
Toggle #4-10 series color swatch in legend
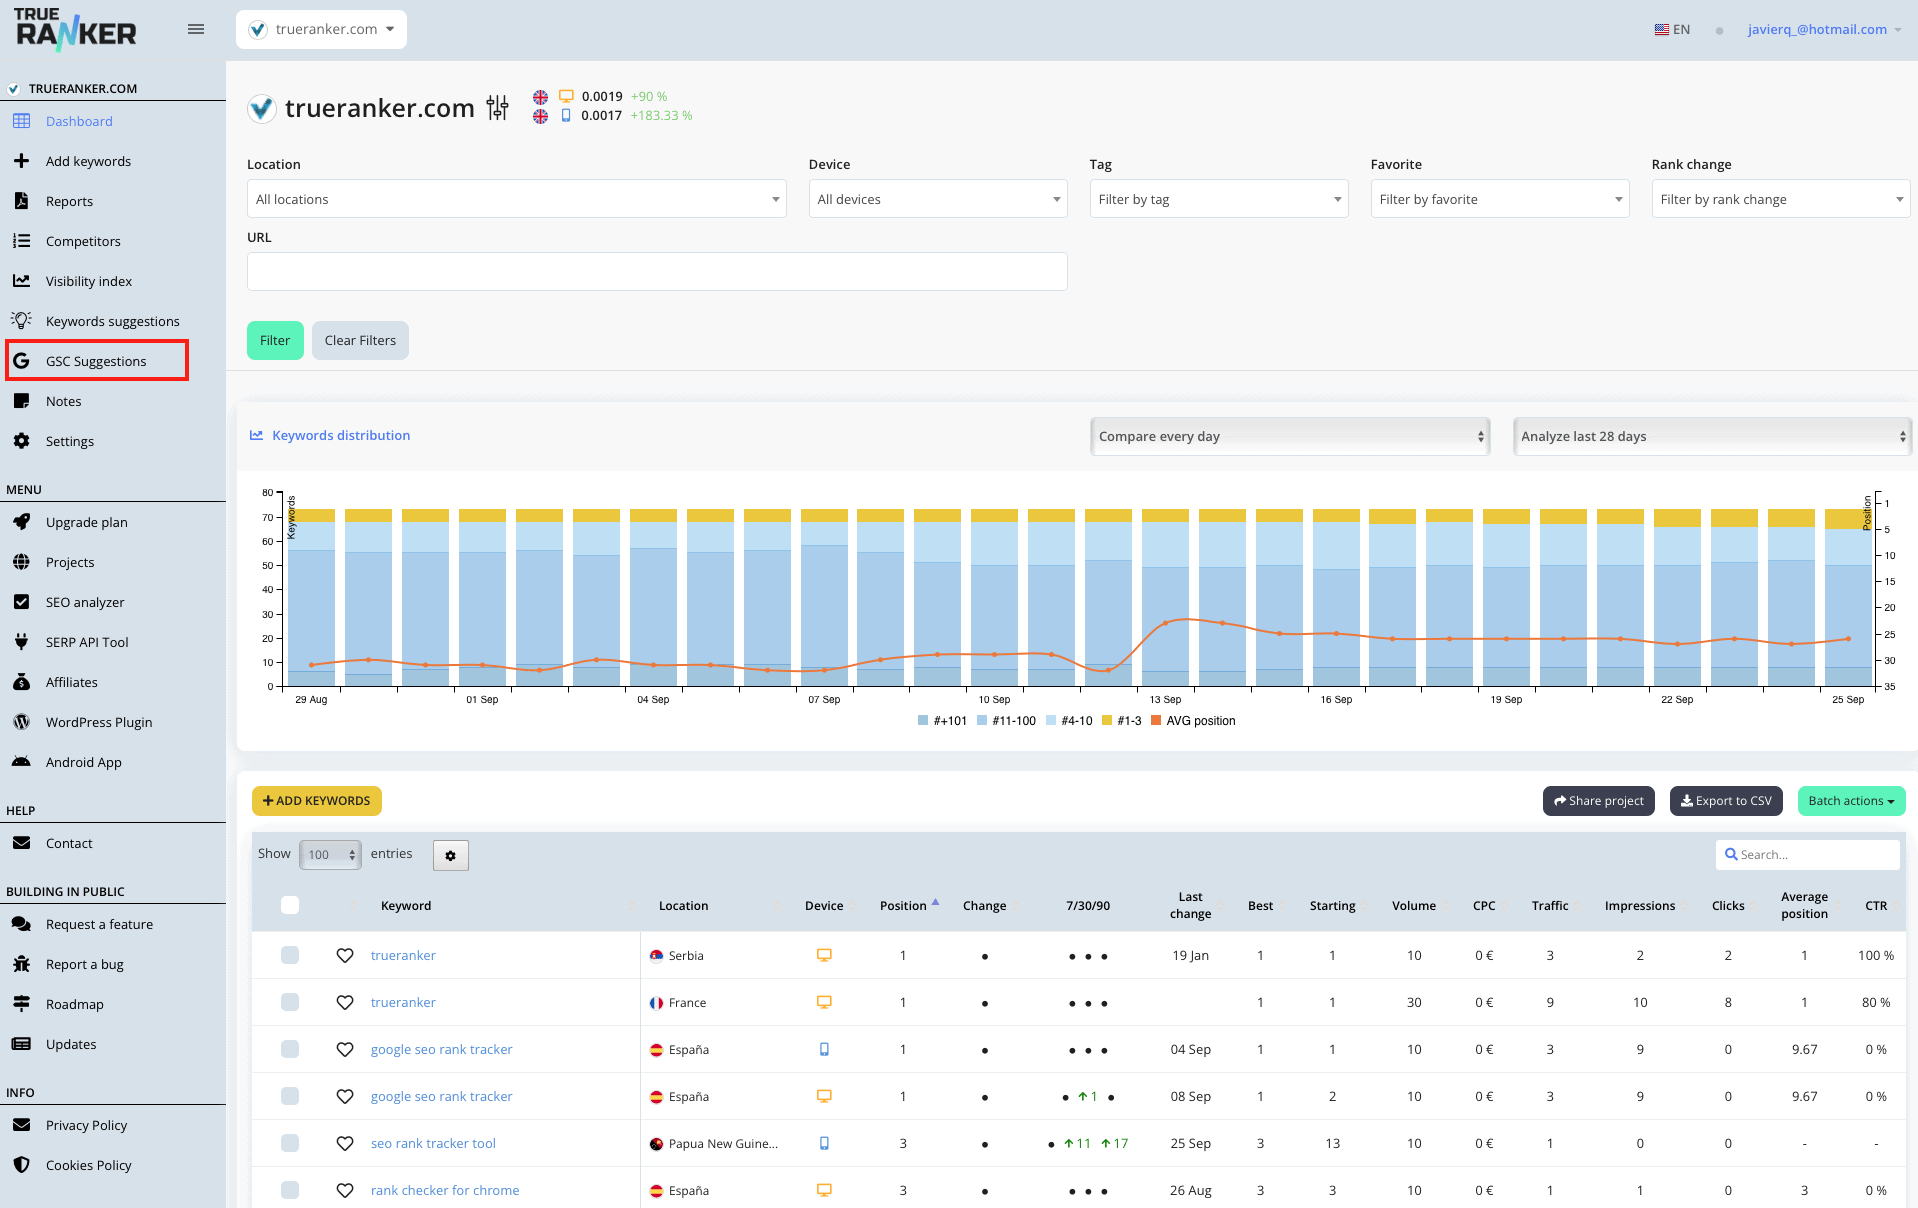(1051, 721)
